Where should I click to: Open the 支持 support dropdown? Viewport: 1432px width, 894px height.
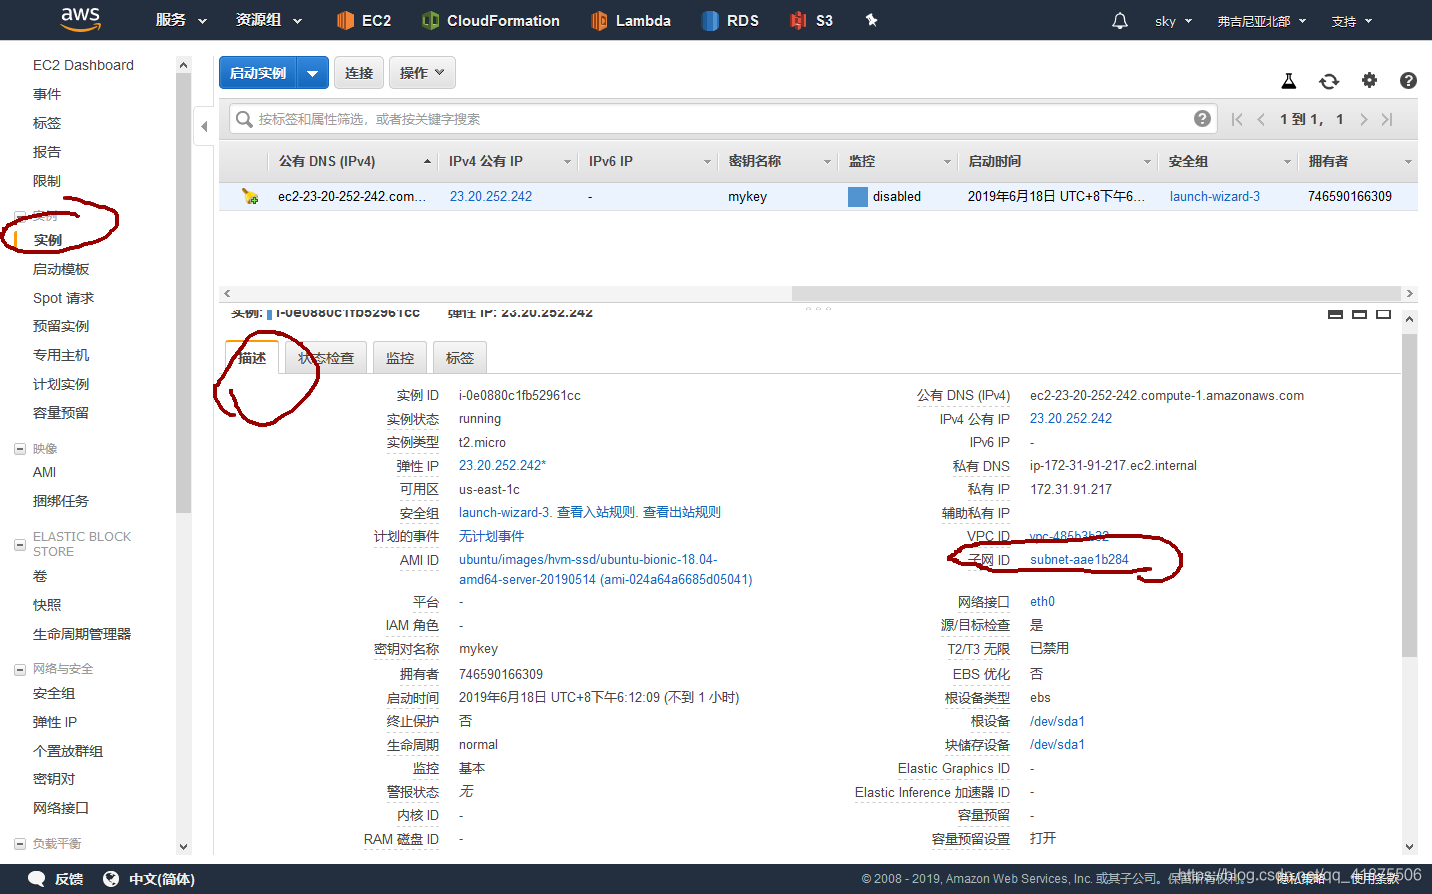click(x=1352, y=21)
